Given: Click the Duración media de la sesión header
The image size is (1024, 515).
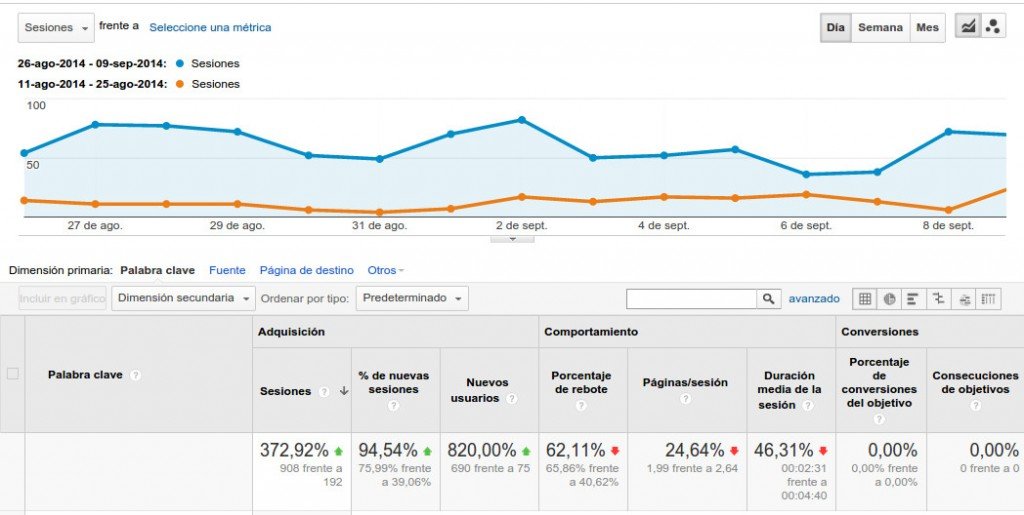Looking at the screenshot, I should click(790, 390).
